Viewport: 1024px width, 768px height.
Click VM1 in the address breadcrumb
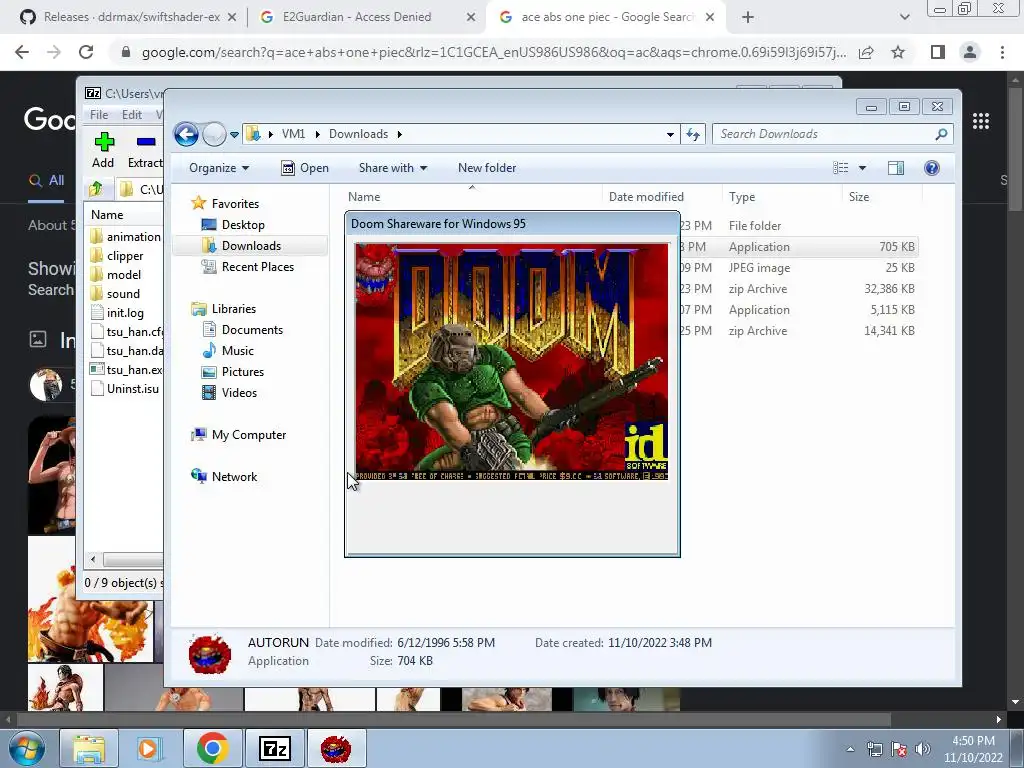coord(293,134)
